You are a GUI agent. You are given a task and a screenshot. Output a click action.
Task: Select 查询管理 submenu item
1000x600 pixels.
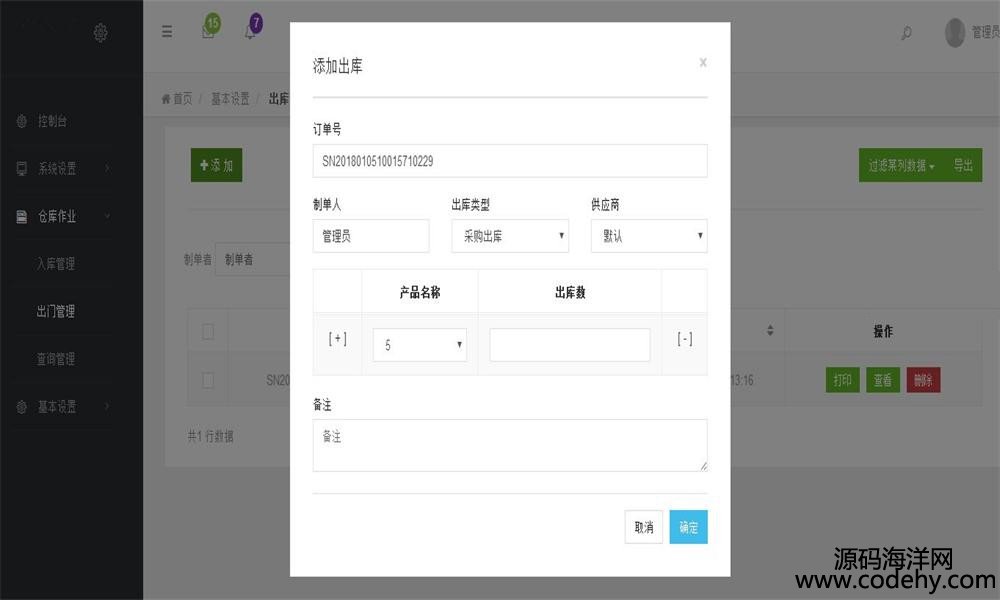(x=55, y=359)
